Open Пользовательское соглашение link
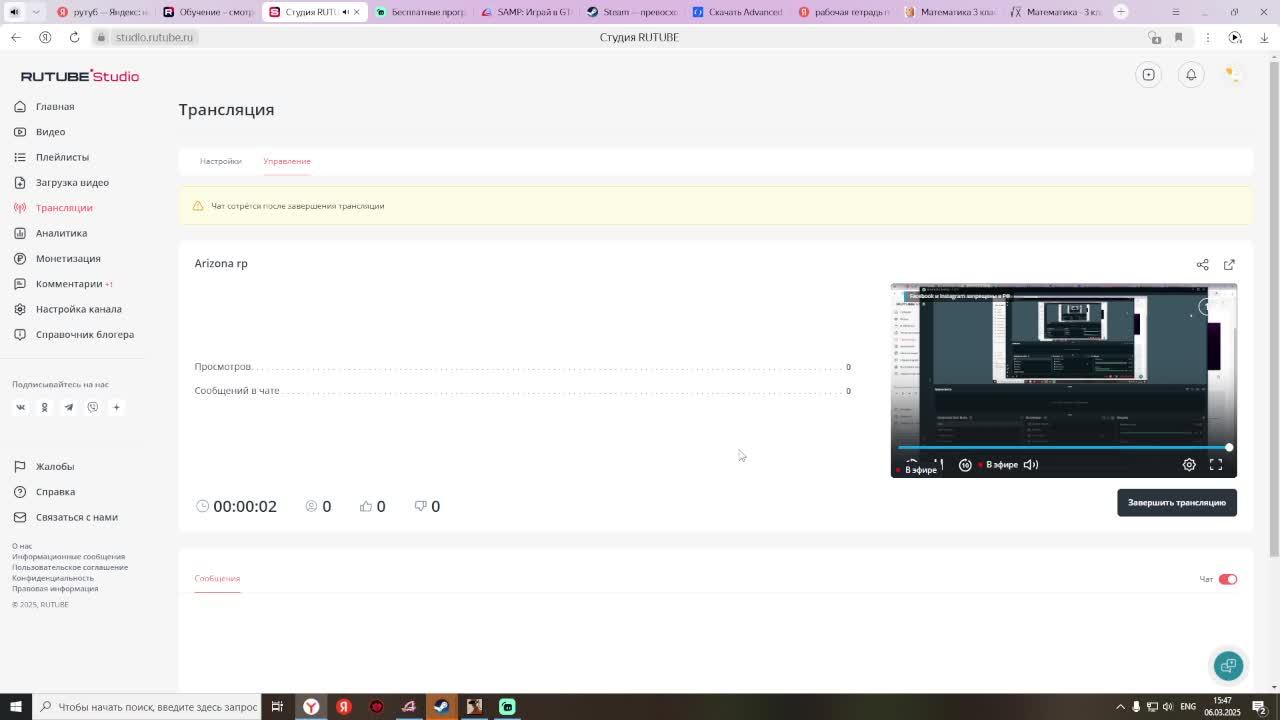Image resolution: width=1280 pixels, height=720 pixels. (x=70, y=567)
